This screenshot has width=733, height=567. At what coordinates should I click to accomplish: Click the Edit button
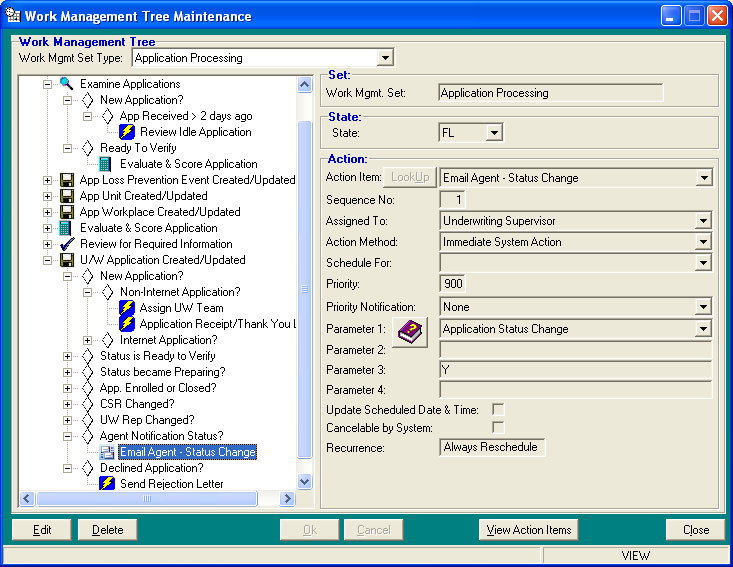pos(42,530)
